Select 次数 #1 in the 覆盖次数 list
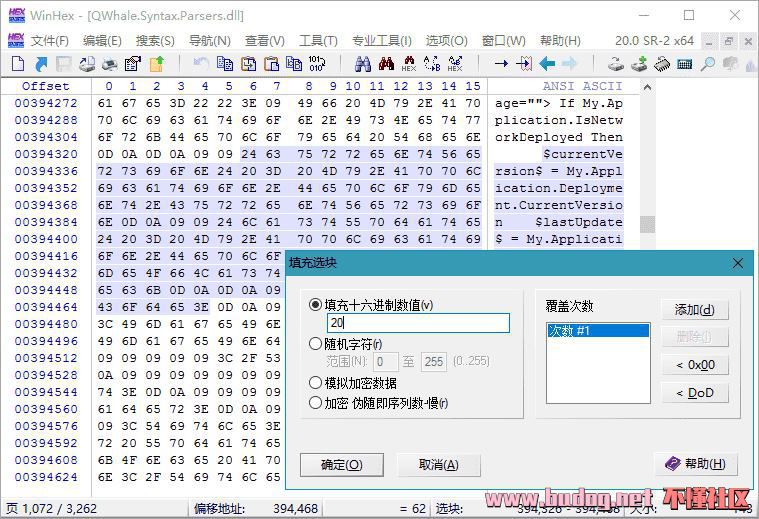Viewport: 759px width, 519px height. pos(598,331)
